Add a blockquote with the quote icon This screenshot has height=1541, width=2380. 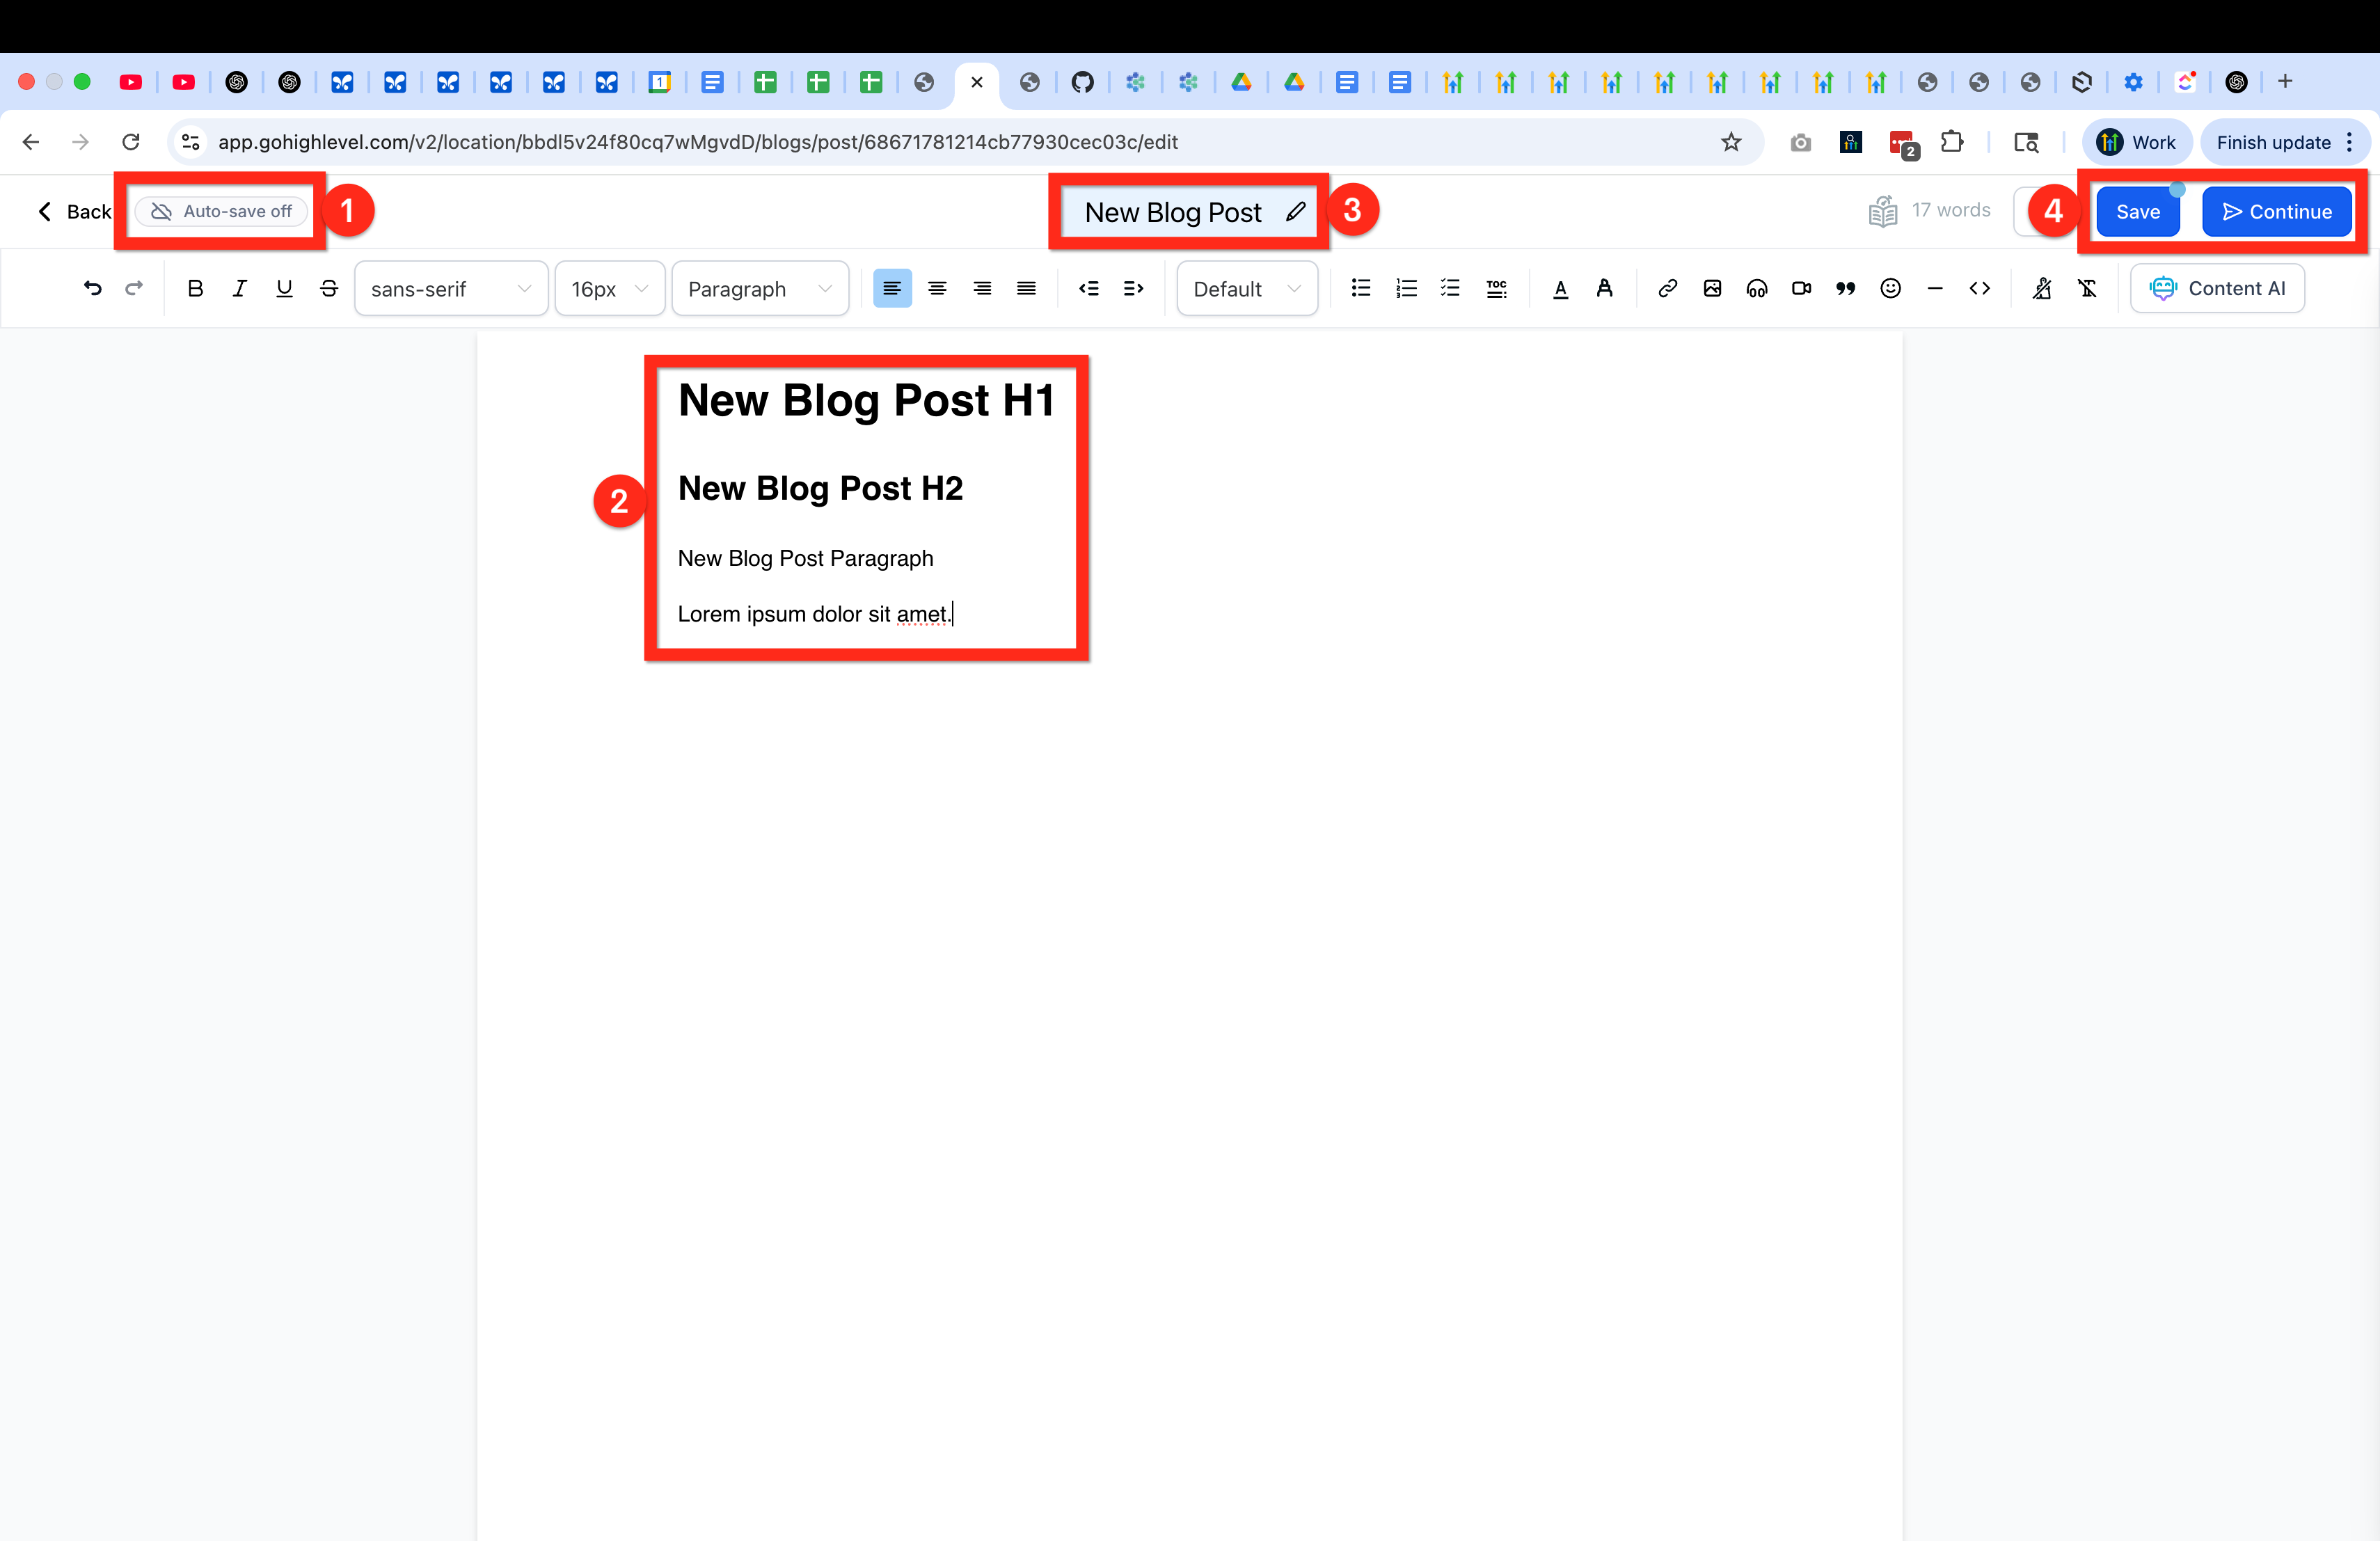[x=1846, y=289]
